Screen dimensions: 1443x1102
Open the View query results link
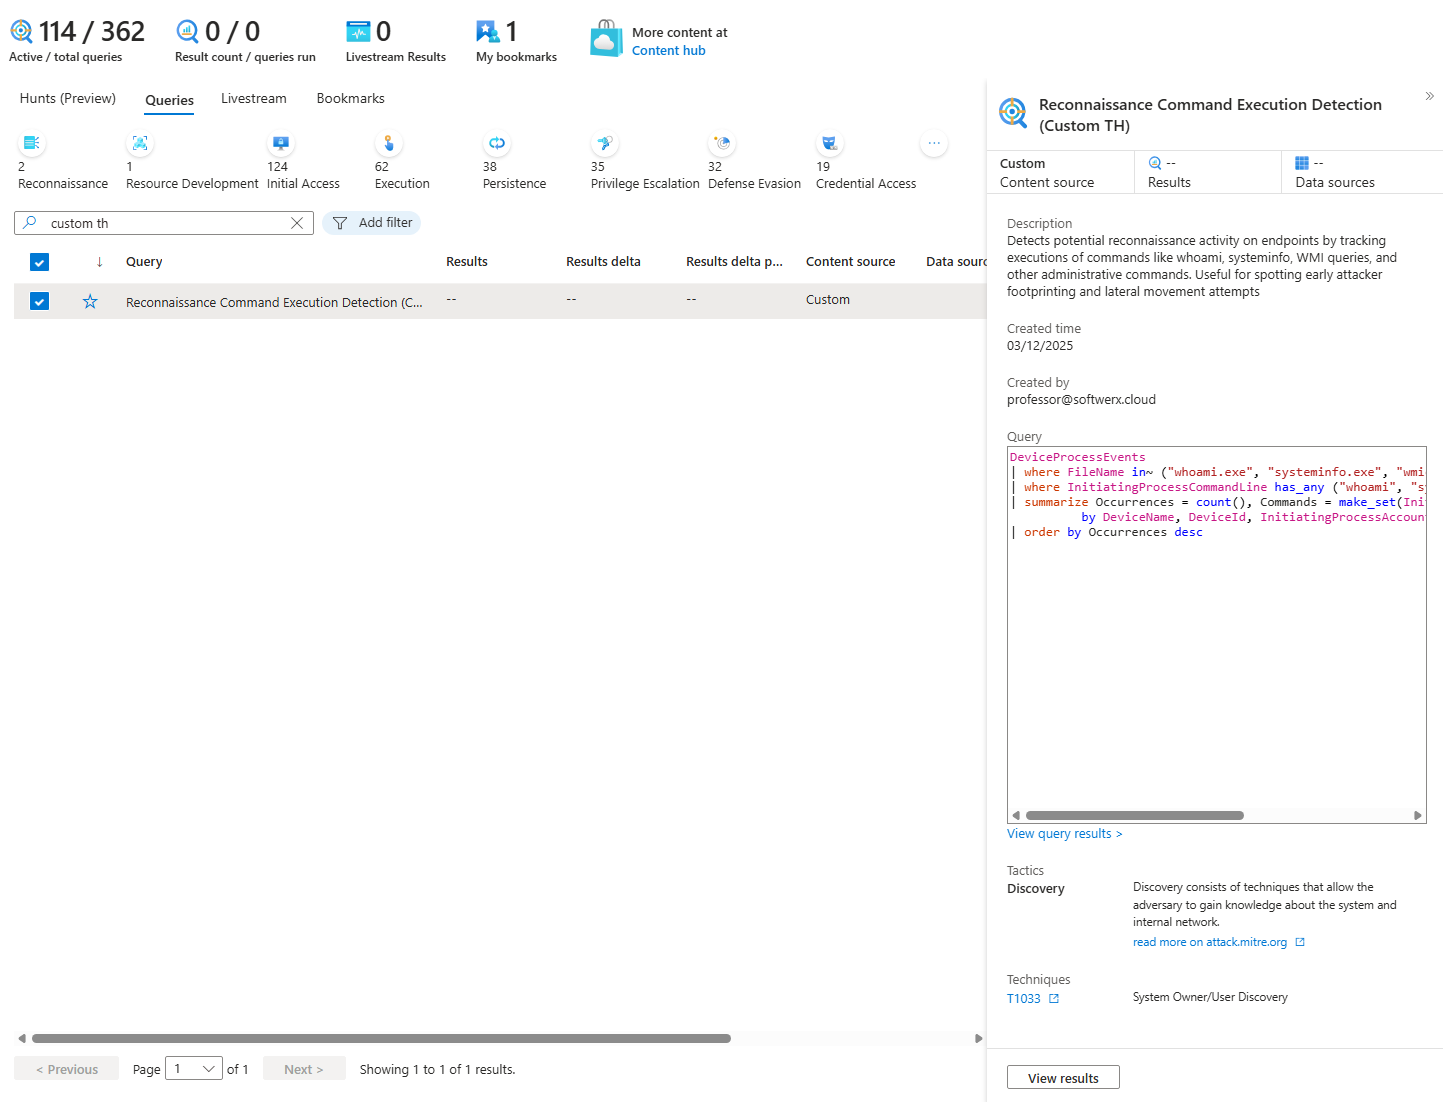(x=1064, y=834)
